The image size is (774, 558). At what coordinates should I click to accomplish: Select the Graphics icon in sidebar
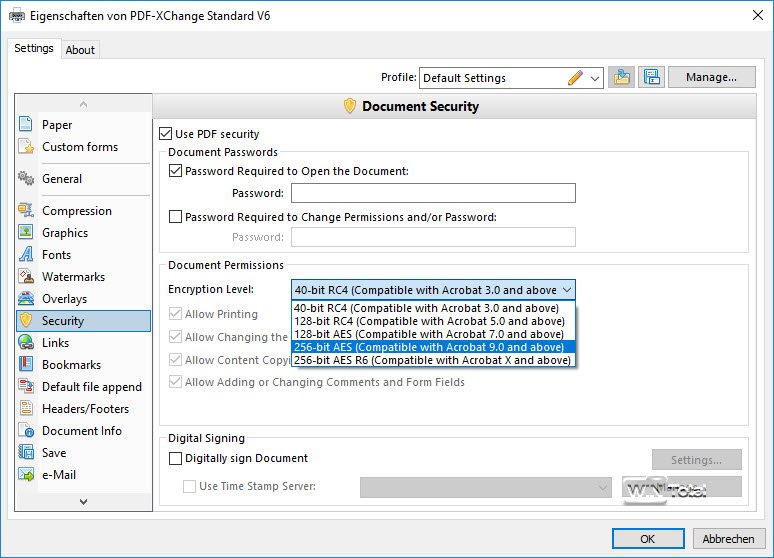[27, 233]
